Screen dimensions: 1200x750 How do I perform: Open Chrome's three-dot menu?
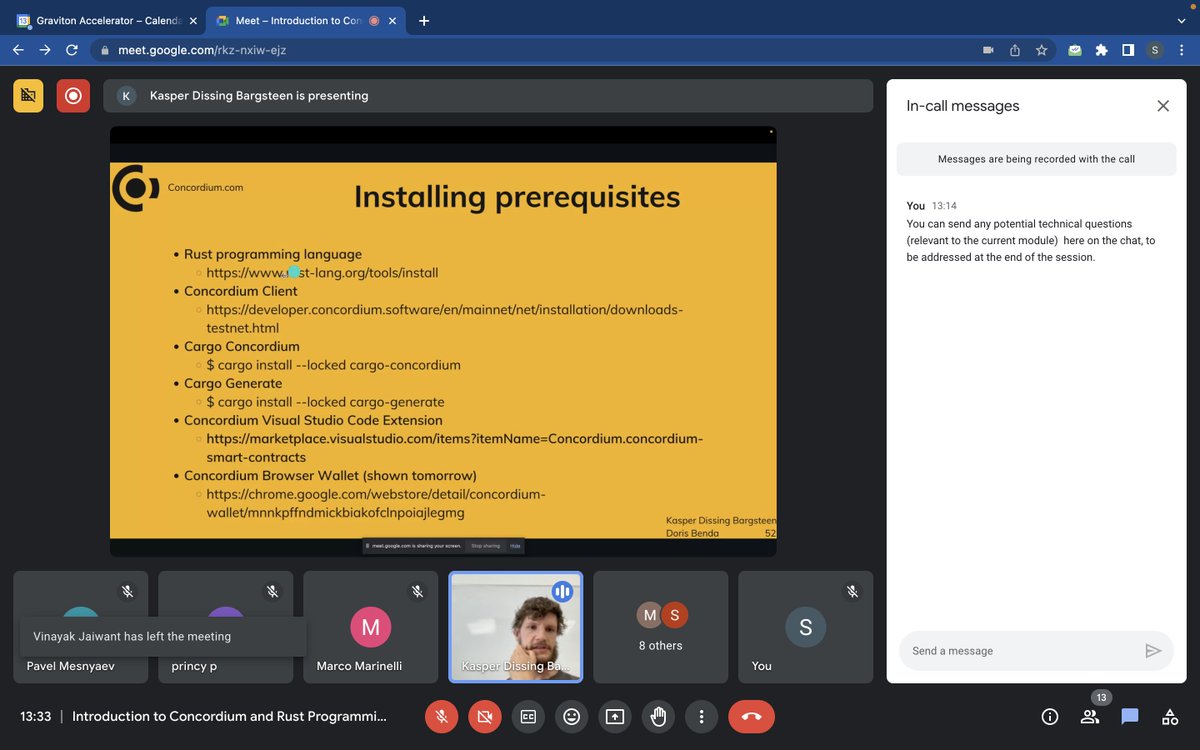(1183, 49)
